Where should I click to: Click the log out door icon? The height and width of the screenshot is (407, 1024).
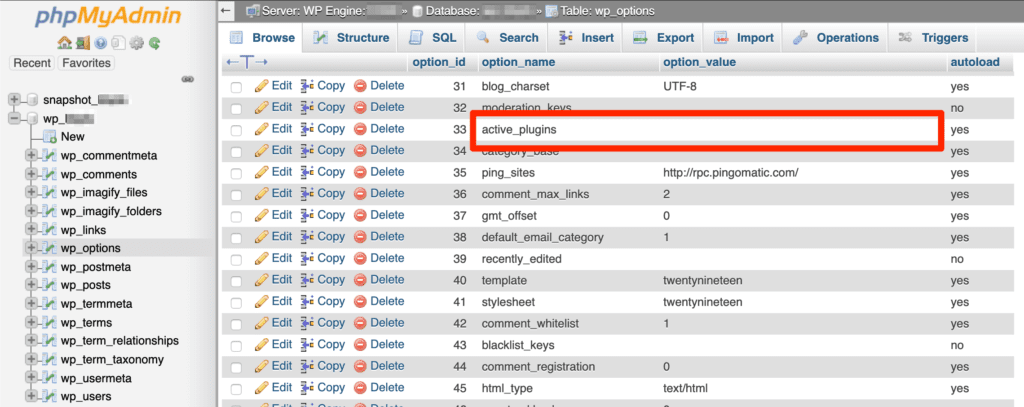82,43
